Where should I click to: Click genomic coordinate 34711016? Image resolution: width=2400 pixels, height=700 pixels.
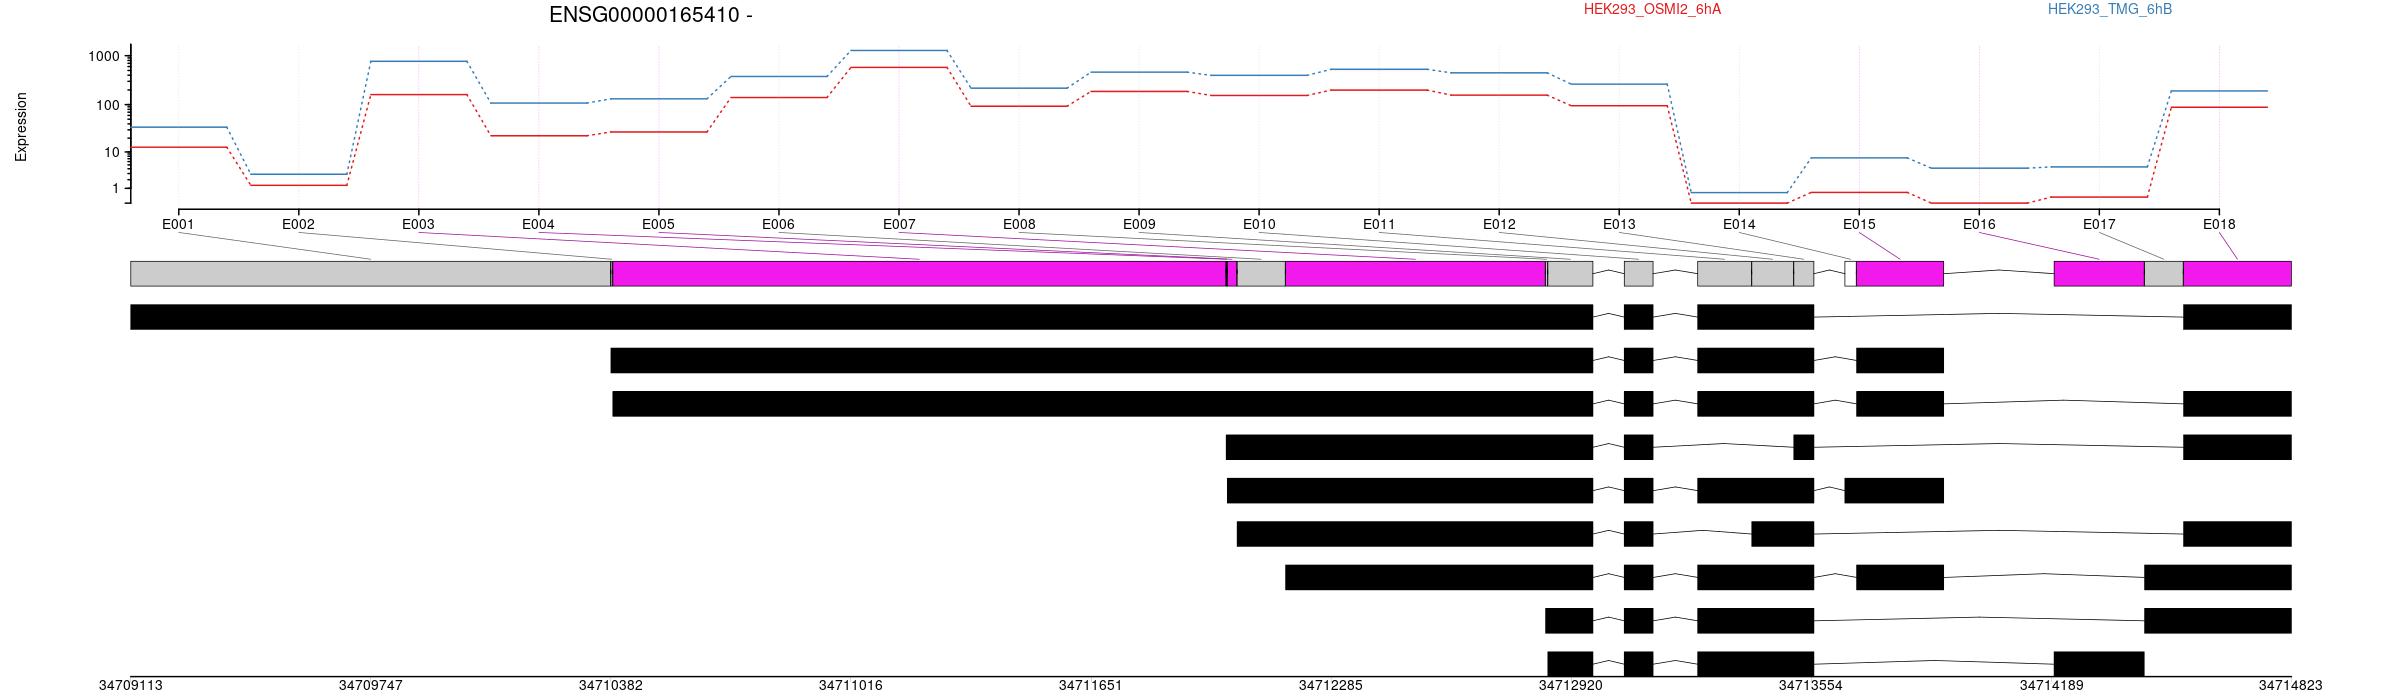pos(851,686)
